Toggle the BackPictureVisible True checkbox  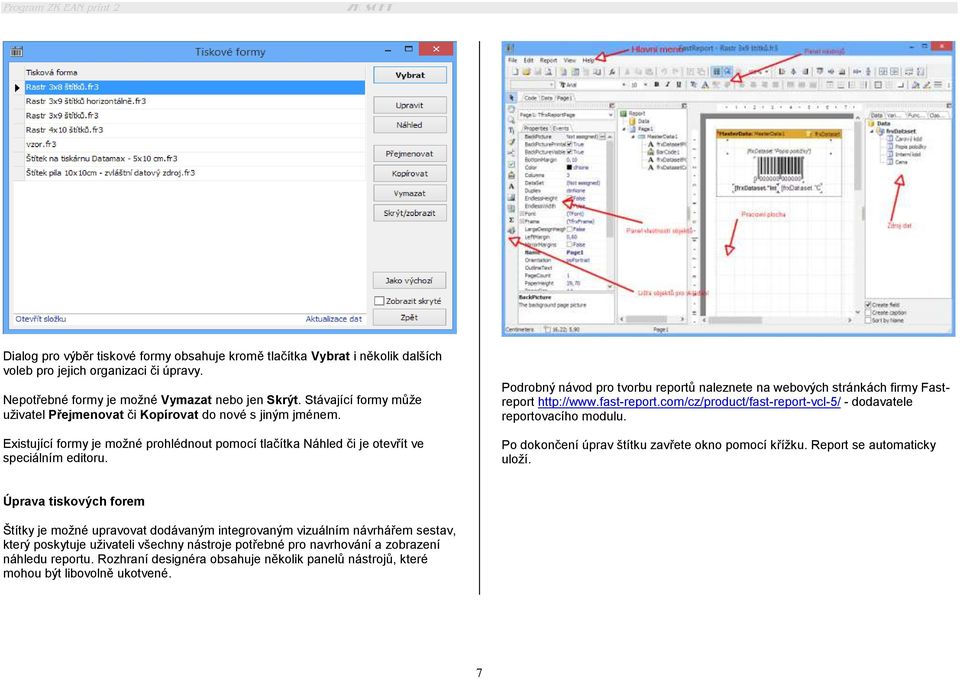coord(569,152)
